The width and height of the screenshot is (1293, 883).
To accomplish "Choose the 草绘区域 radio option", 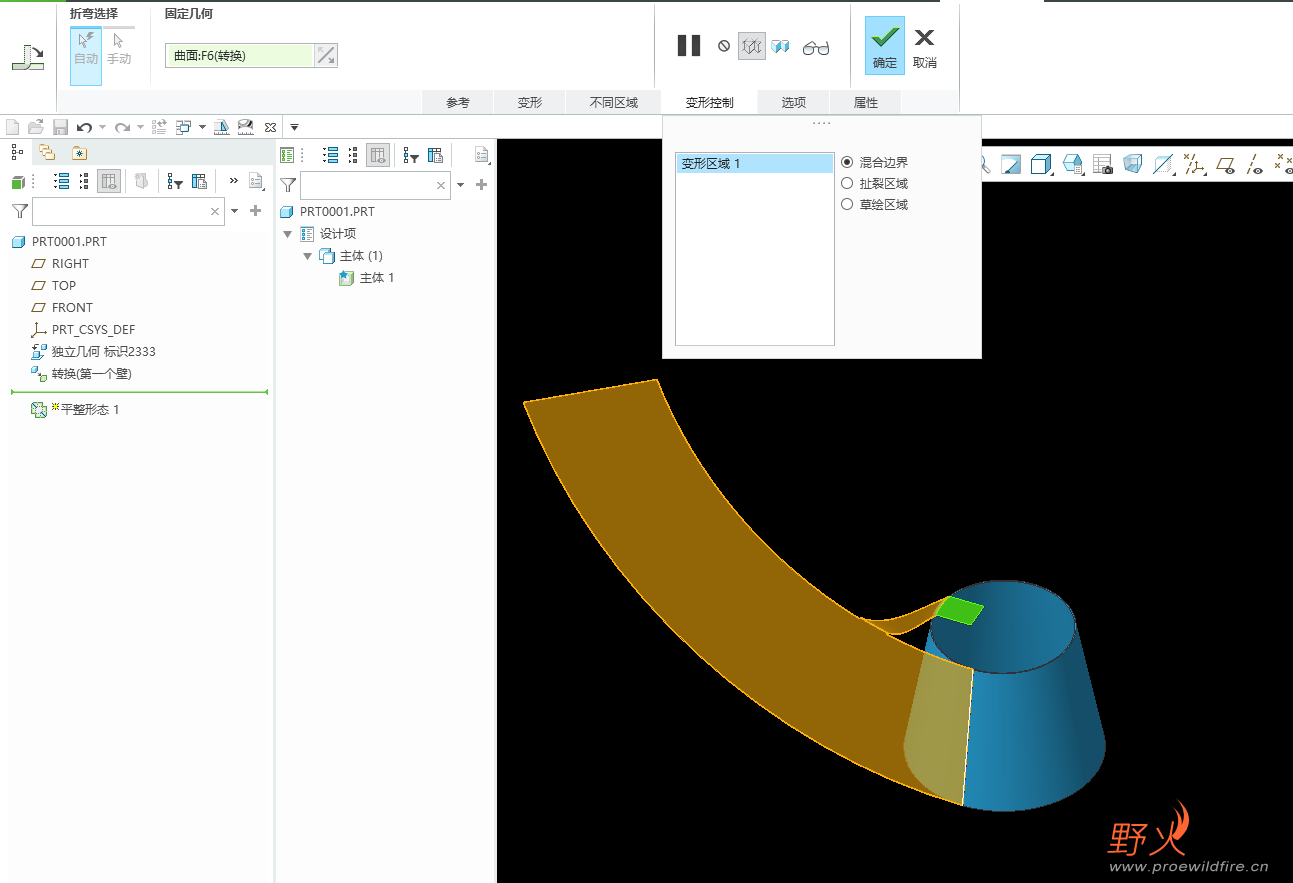I will tap(847, 204).
